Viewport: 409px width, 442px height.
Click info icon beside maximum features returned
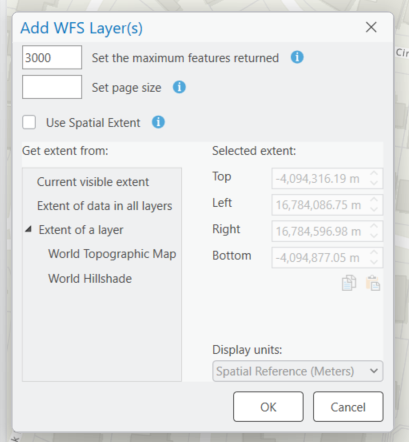click(x=297, y=57)
